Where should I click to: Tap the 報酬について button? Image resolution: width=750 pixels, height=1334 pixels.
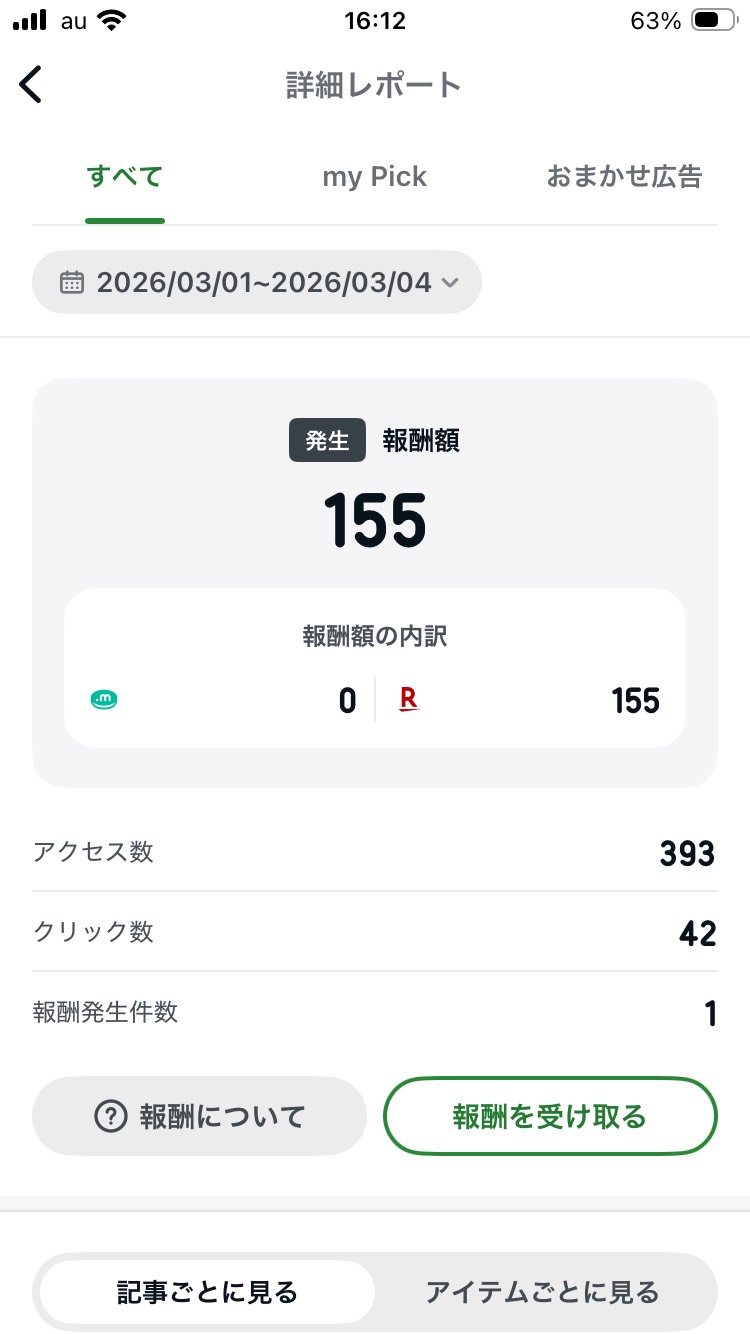(200, 1116)
